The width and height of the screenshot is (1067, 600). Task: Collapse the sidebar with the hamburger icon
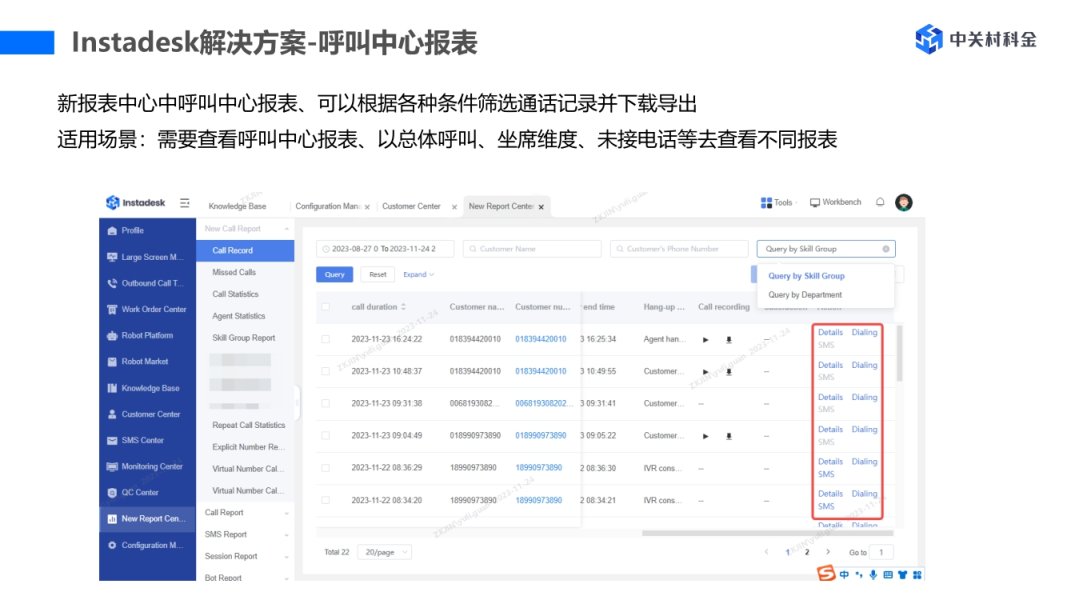(185, 203)
